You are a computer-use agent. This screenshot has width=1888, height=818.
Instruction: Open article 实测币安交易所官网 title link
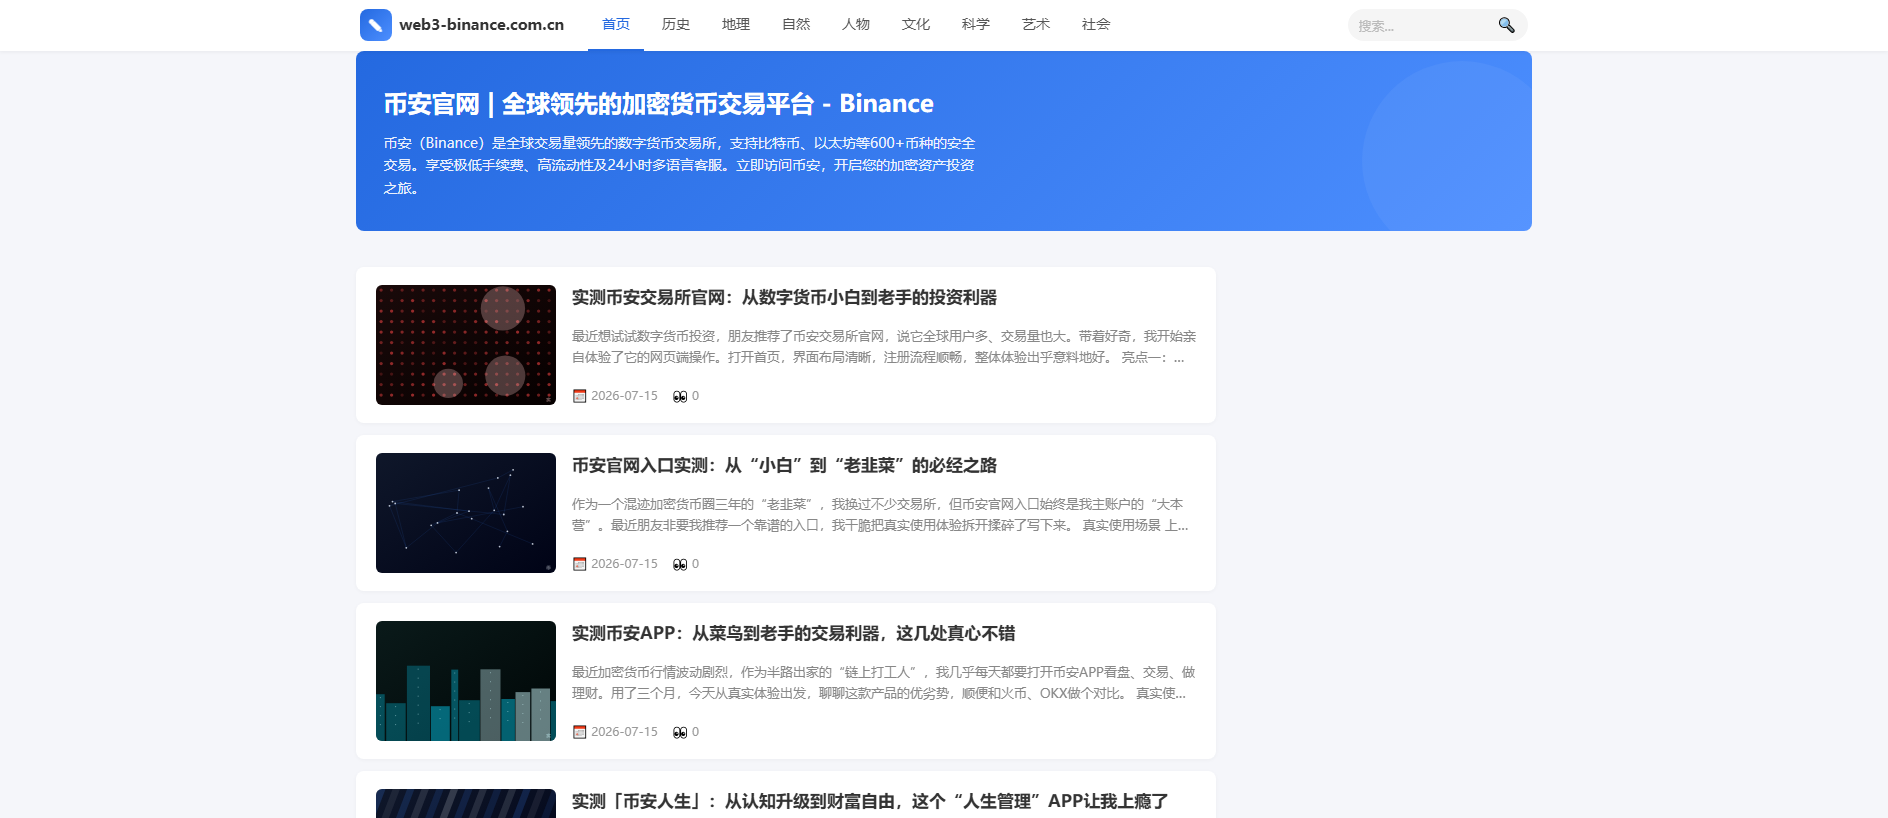pos(784,297)
